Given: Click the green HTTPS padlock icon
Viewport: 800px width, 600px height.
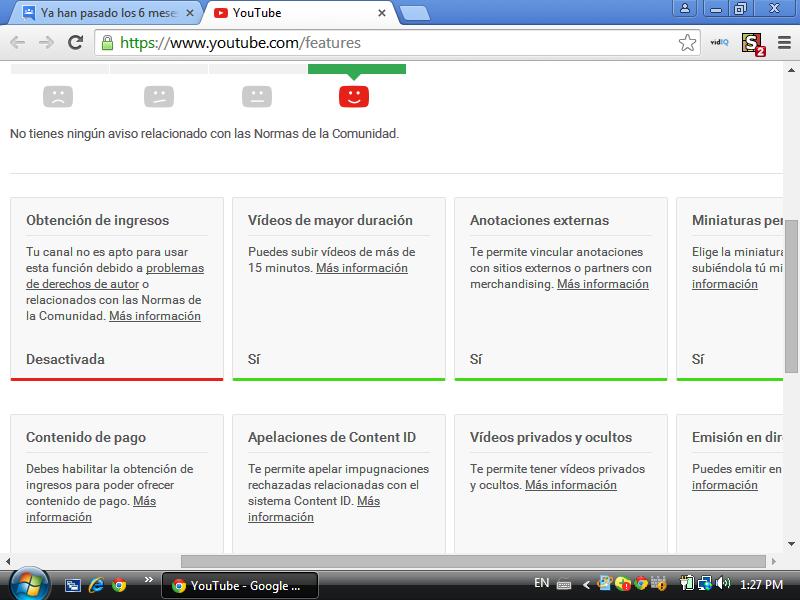Looking at the screenshot, I should coord(107,42).
